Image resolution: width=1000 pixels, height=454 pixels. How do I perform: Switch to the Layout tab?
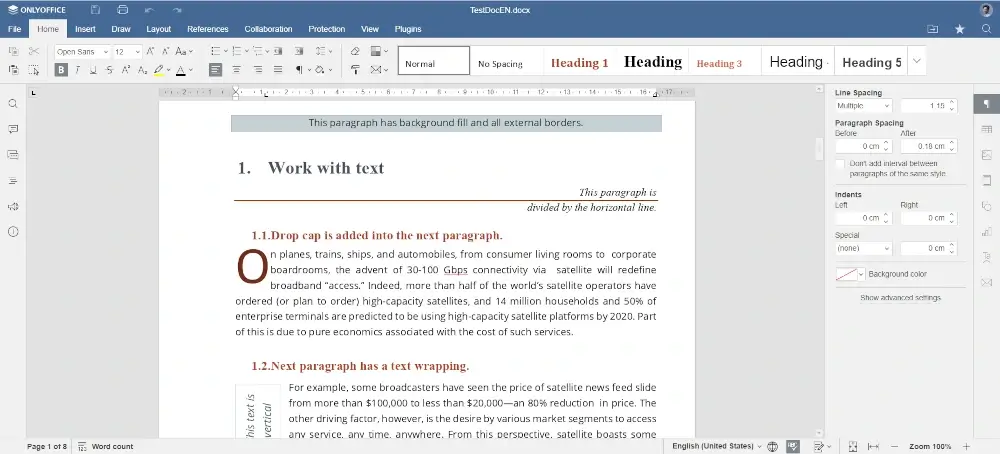click(159, 29)
